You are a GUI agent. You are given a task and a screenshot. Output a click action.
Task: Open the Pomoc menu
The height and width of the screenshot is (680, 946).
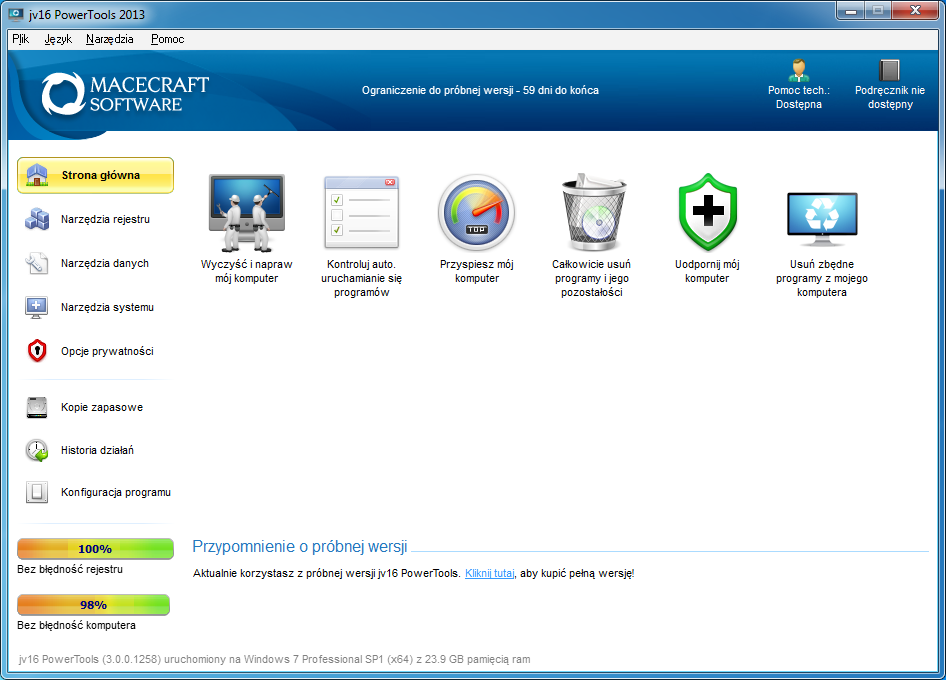pyautogui.click(x=167, y=39)
